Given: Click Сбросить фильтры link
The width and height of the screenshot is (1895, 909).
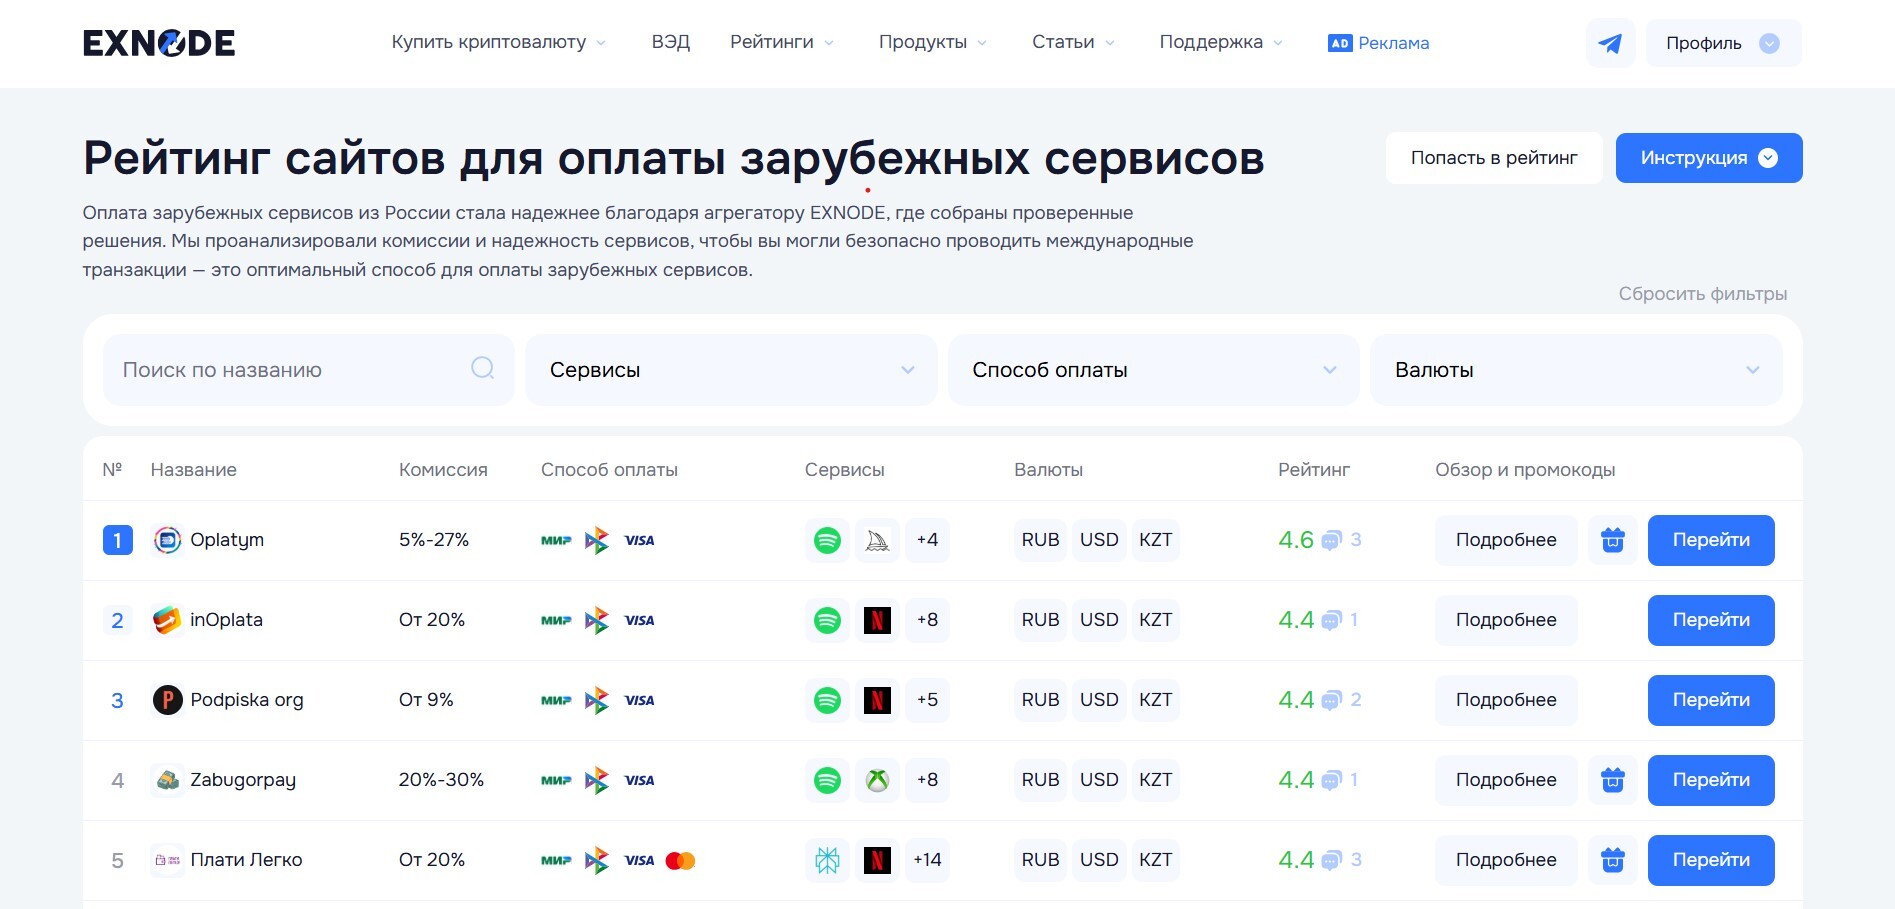Looking at the screenshot, I should pos(1702,294).
